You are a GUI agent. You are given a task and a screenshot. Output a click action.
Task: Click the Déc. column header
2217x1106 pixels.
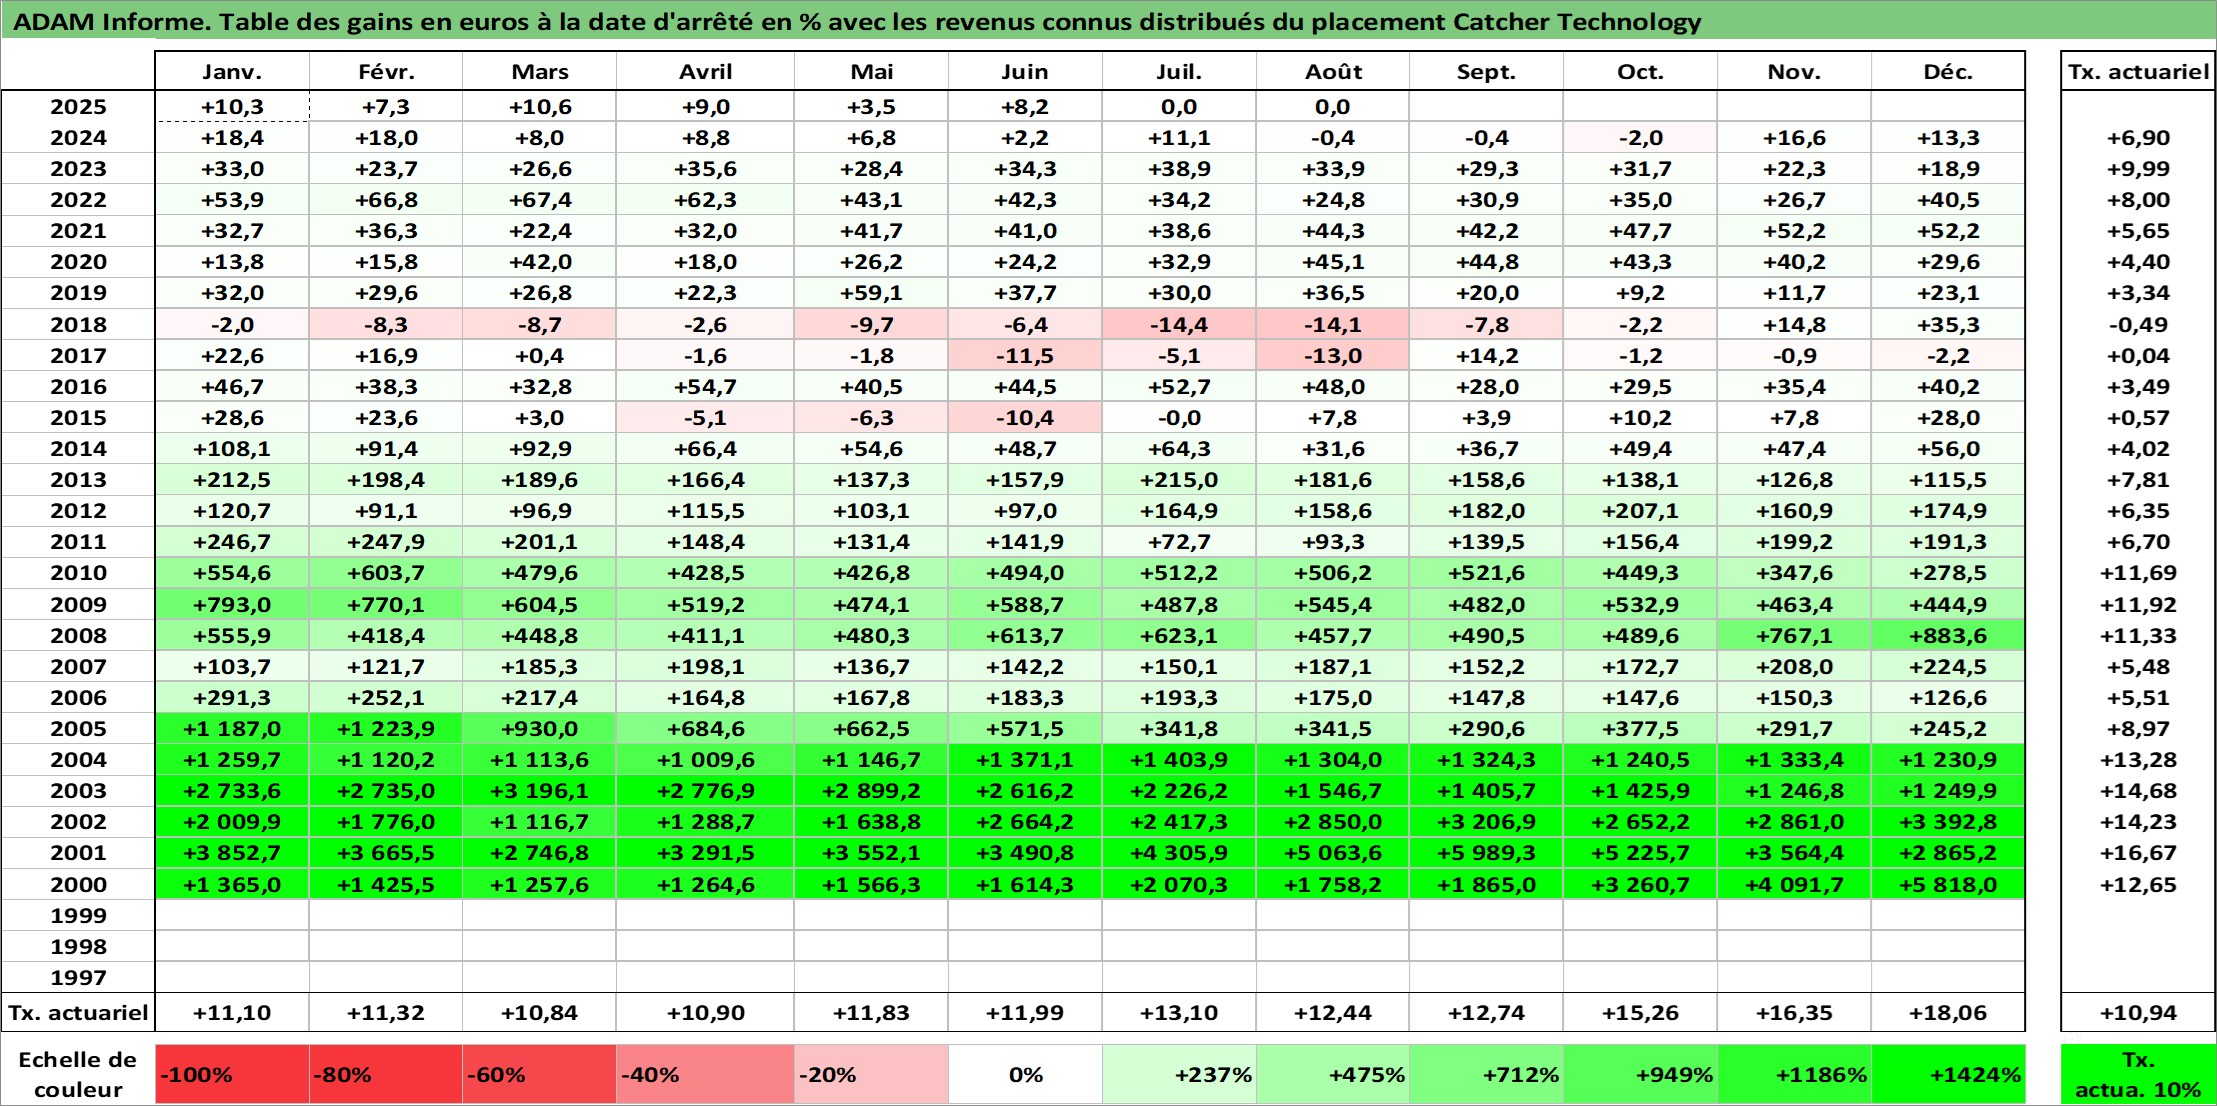click(1948, 71)
